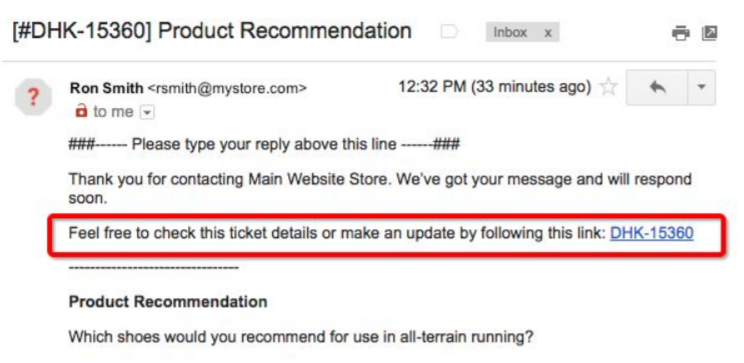This screenshot has height=363, width=744.
Task: Open email in new window icon
Action: click(709, 33)
